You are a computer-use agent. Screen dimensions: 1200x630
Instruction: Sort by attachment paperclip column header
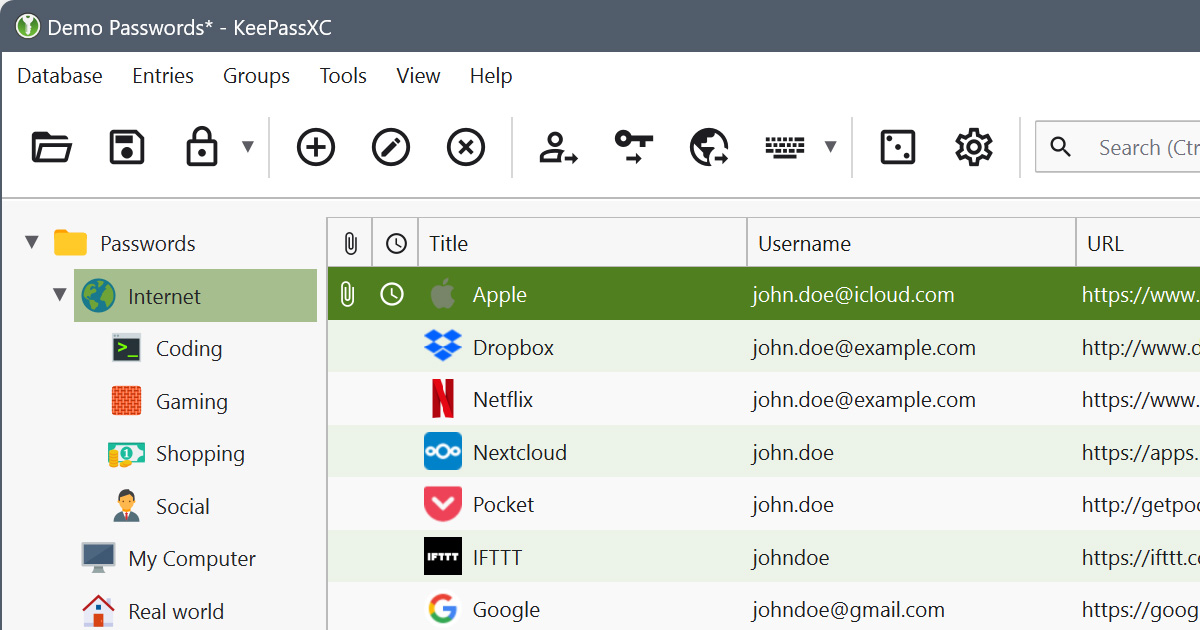(350, 243)
